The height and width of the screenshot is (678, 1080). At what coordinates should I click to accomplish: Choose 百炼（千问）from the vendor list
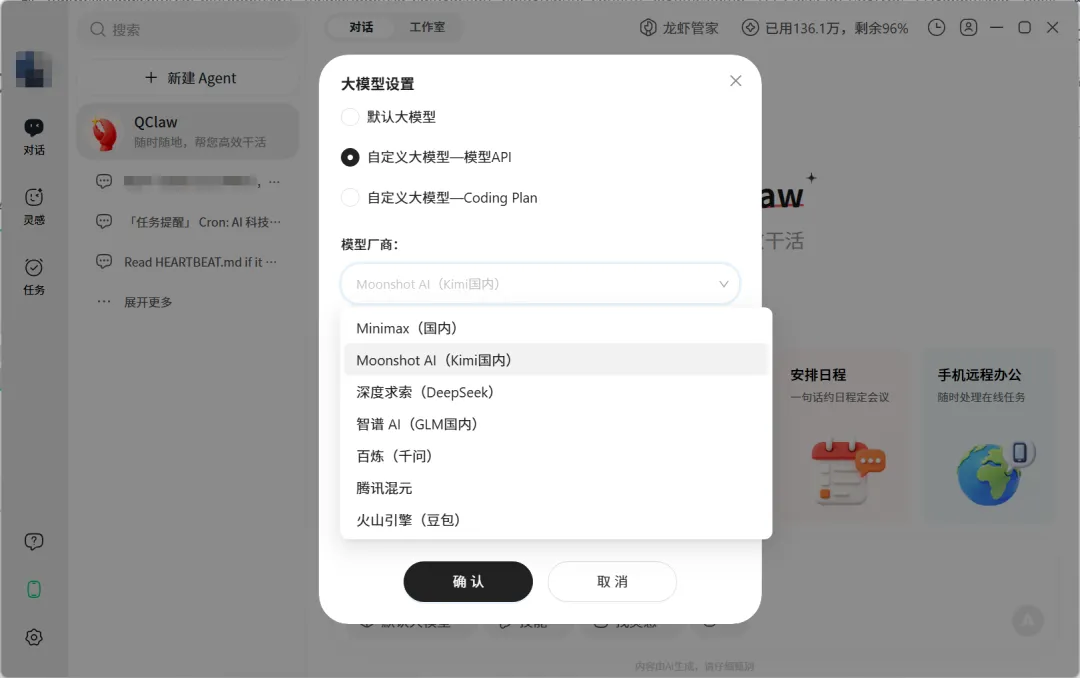pos(556,456)
